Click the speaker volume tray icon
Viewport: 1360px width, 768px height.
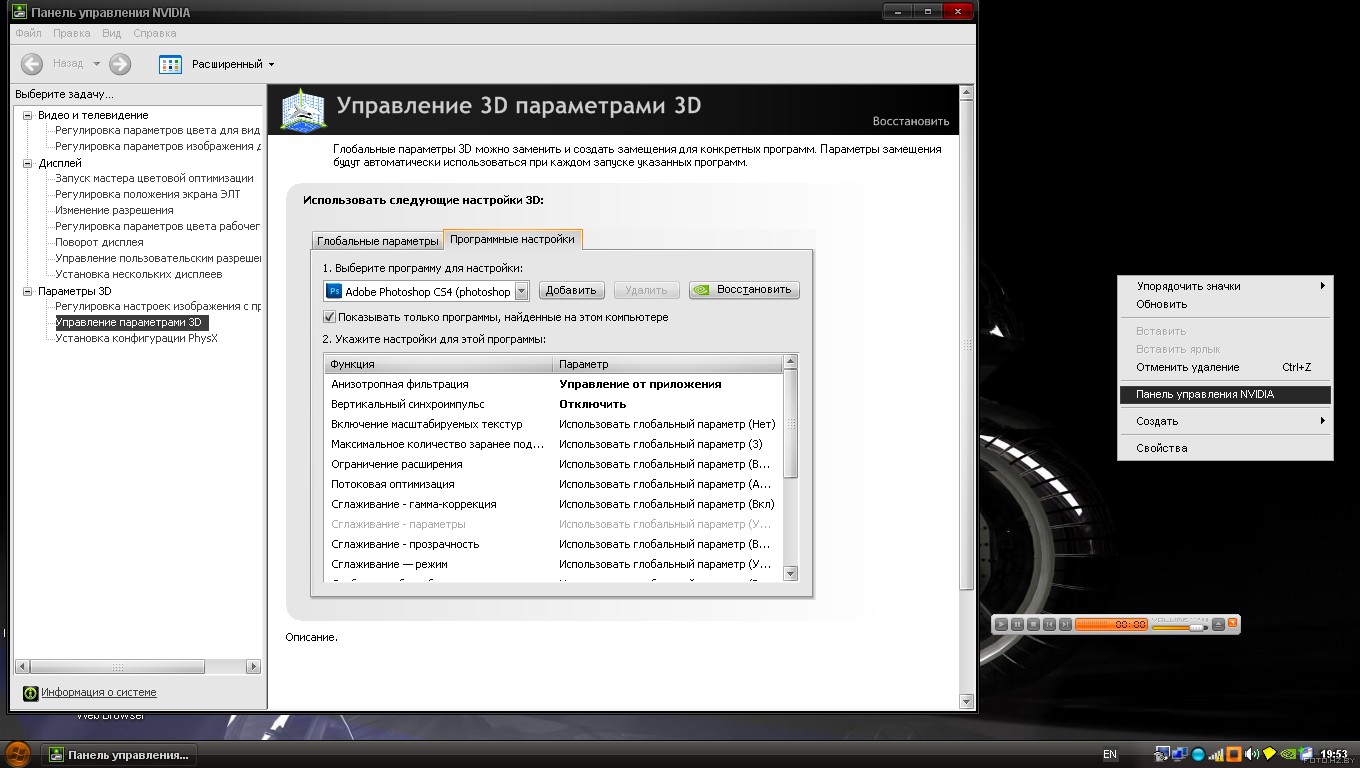(1252, 754)
